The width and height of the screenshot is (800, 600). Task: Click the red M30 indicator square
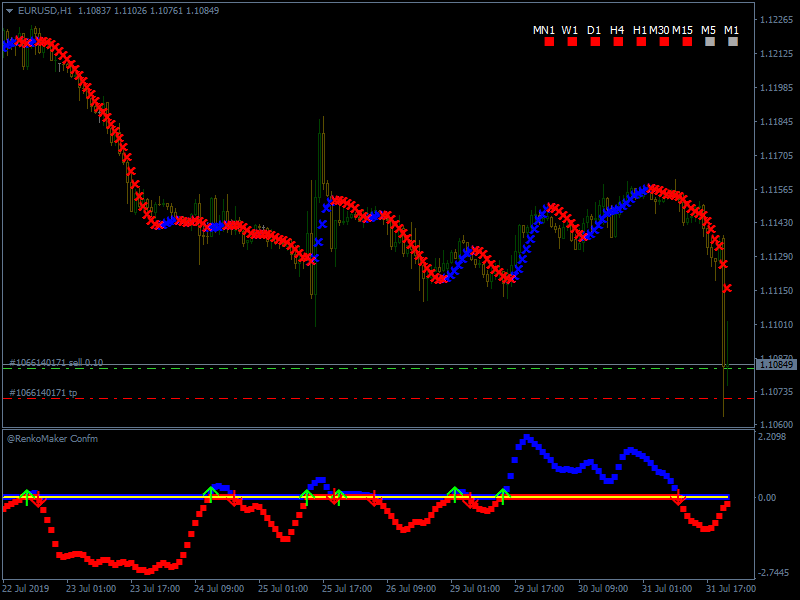[x=664, y=42]
